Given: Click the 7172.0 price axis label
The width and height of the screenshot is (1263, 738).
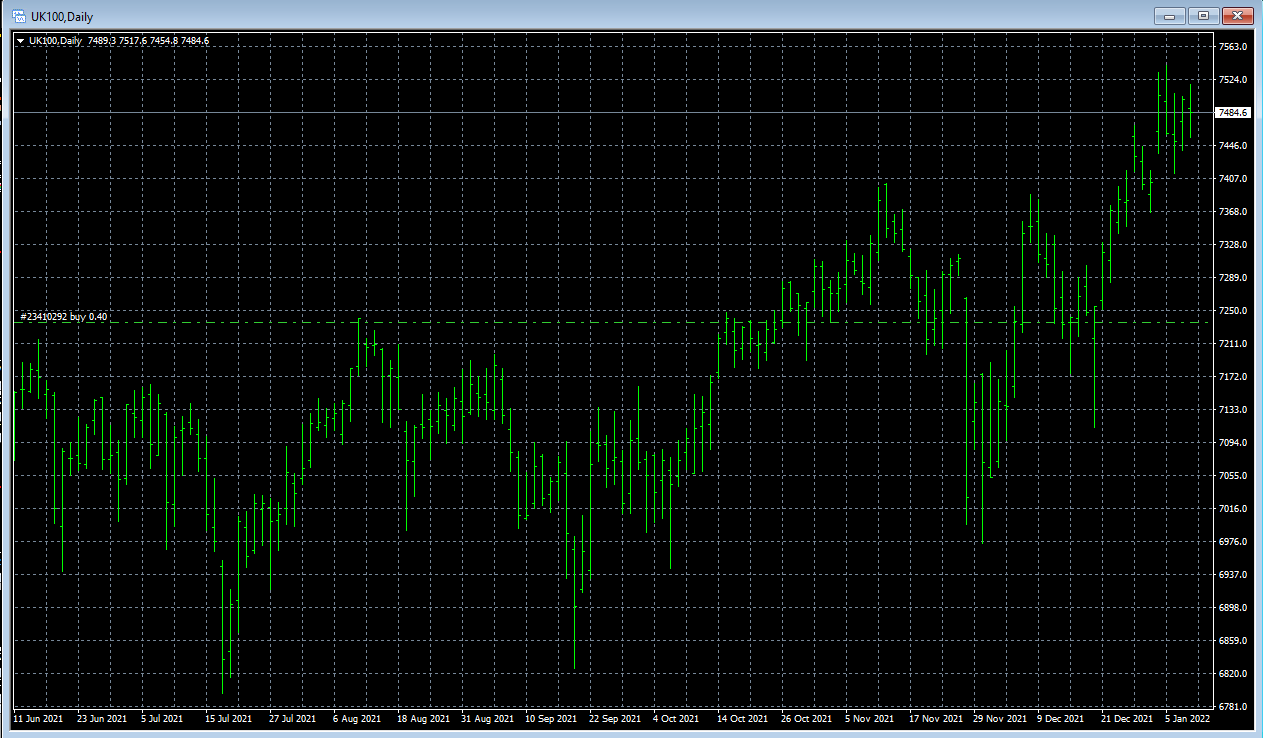Looking at the screenshot, I should [1233, 377].
